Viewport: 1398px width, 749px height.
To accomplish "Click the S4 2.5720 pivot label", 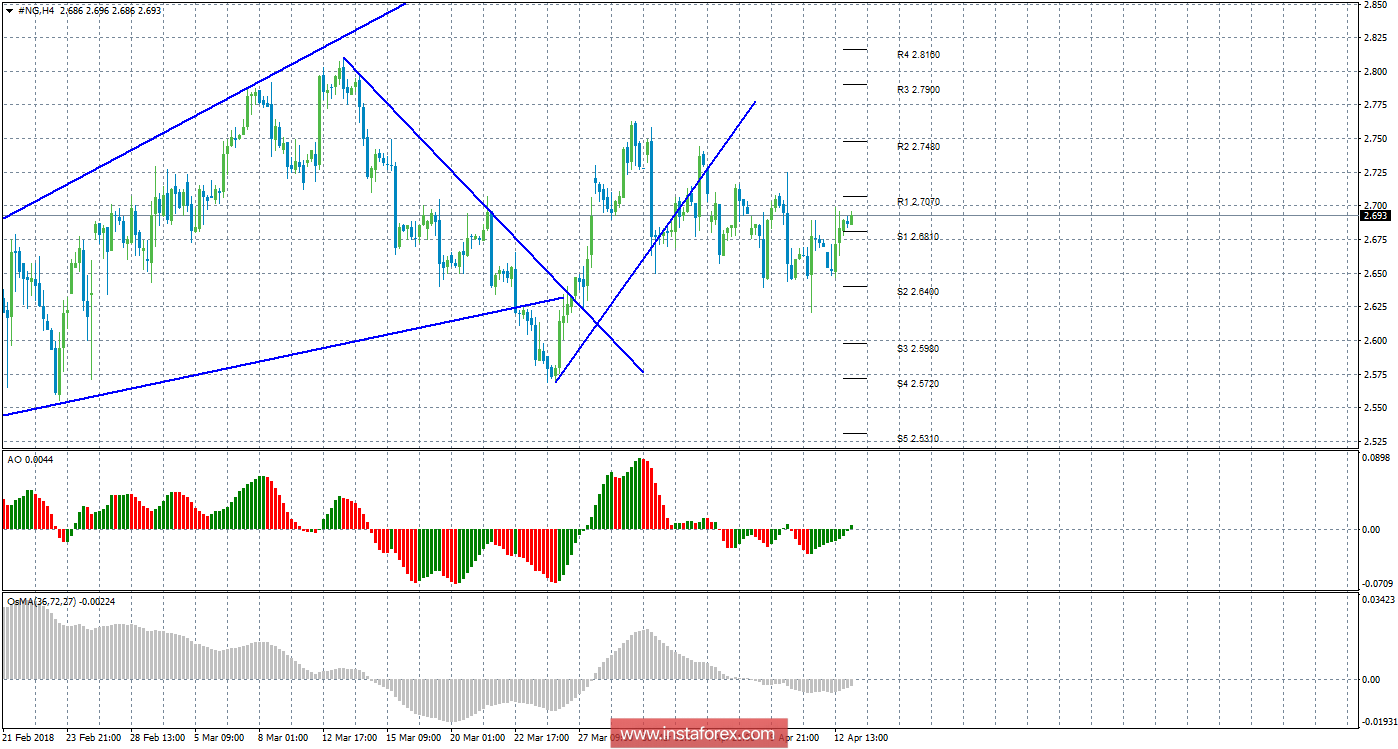I will 918,384.
